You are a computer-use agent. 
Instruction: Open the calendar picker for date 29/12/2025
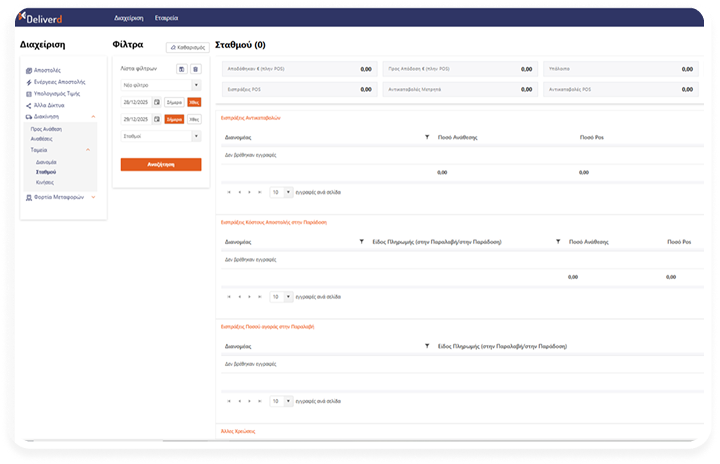(157, 118)
